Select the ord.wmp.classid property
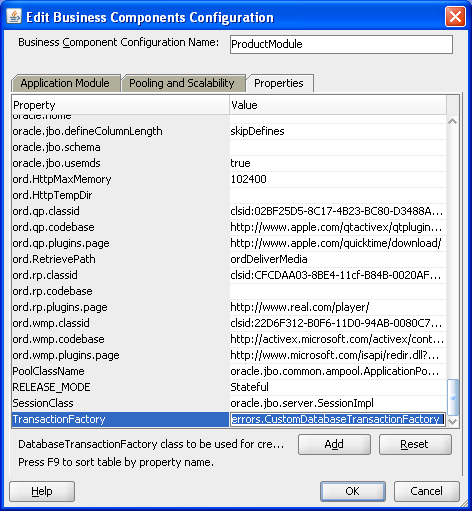Image resolution: width=472 pixels, height=511 pixels. coord(121,323)
